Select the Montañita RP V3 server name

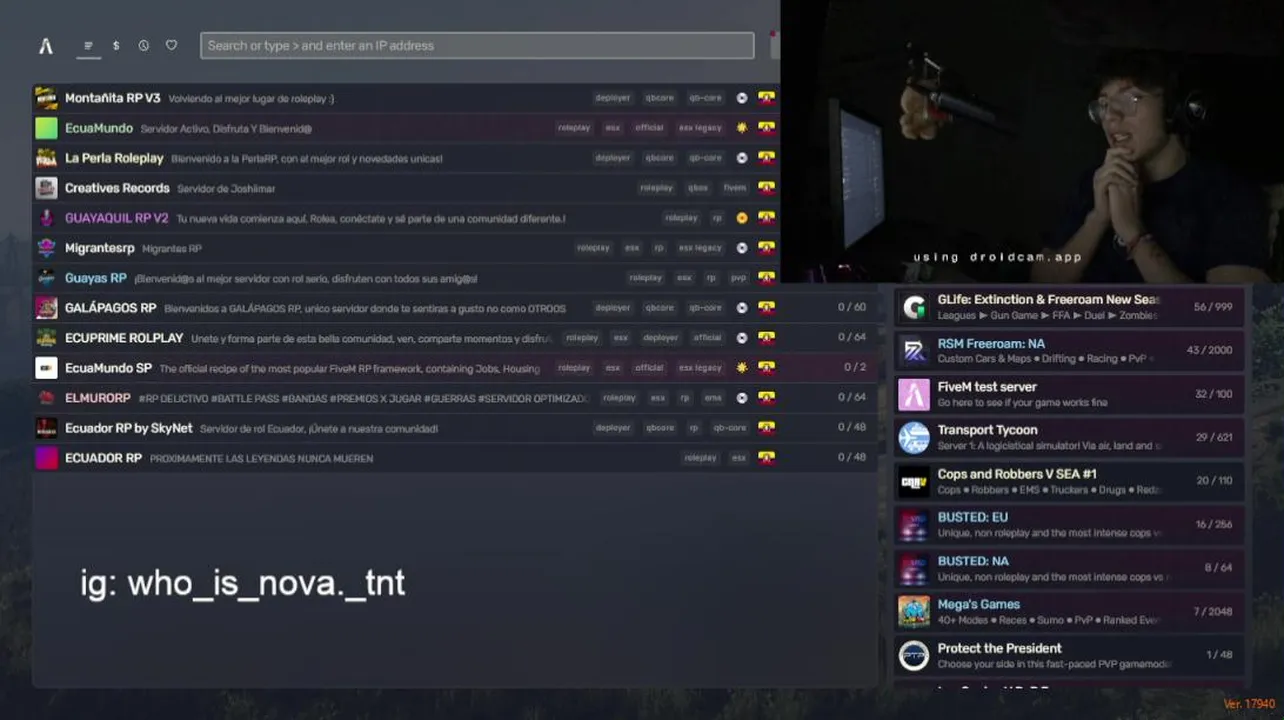pos(112,98)
